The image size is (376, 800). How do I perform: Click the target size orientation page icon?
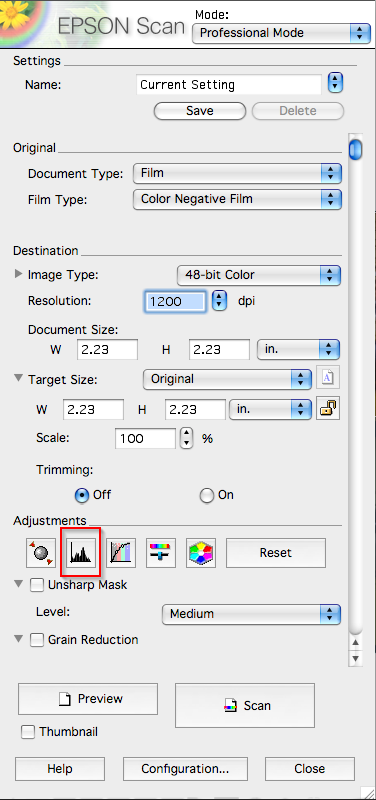[328, 379]
